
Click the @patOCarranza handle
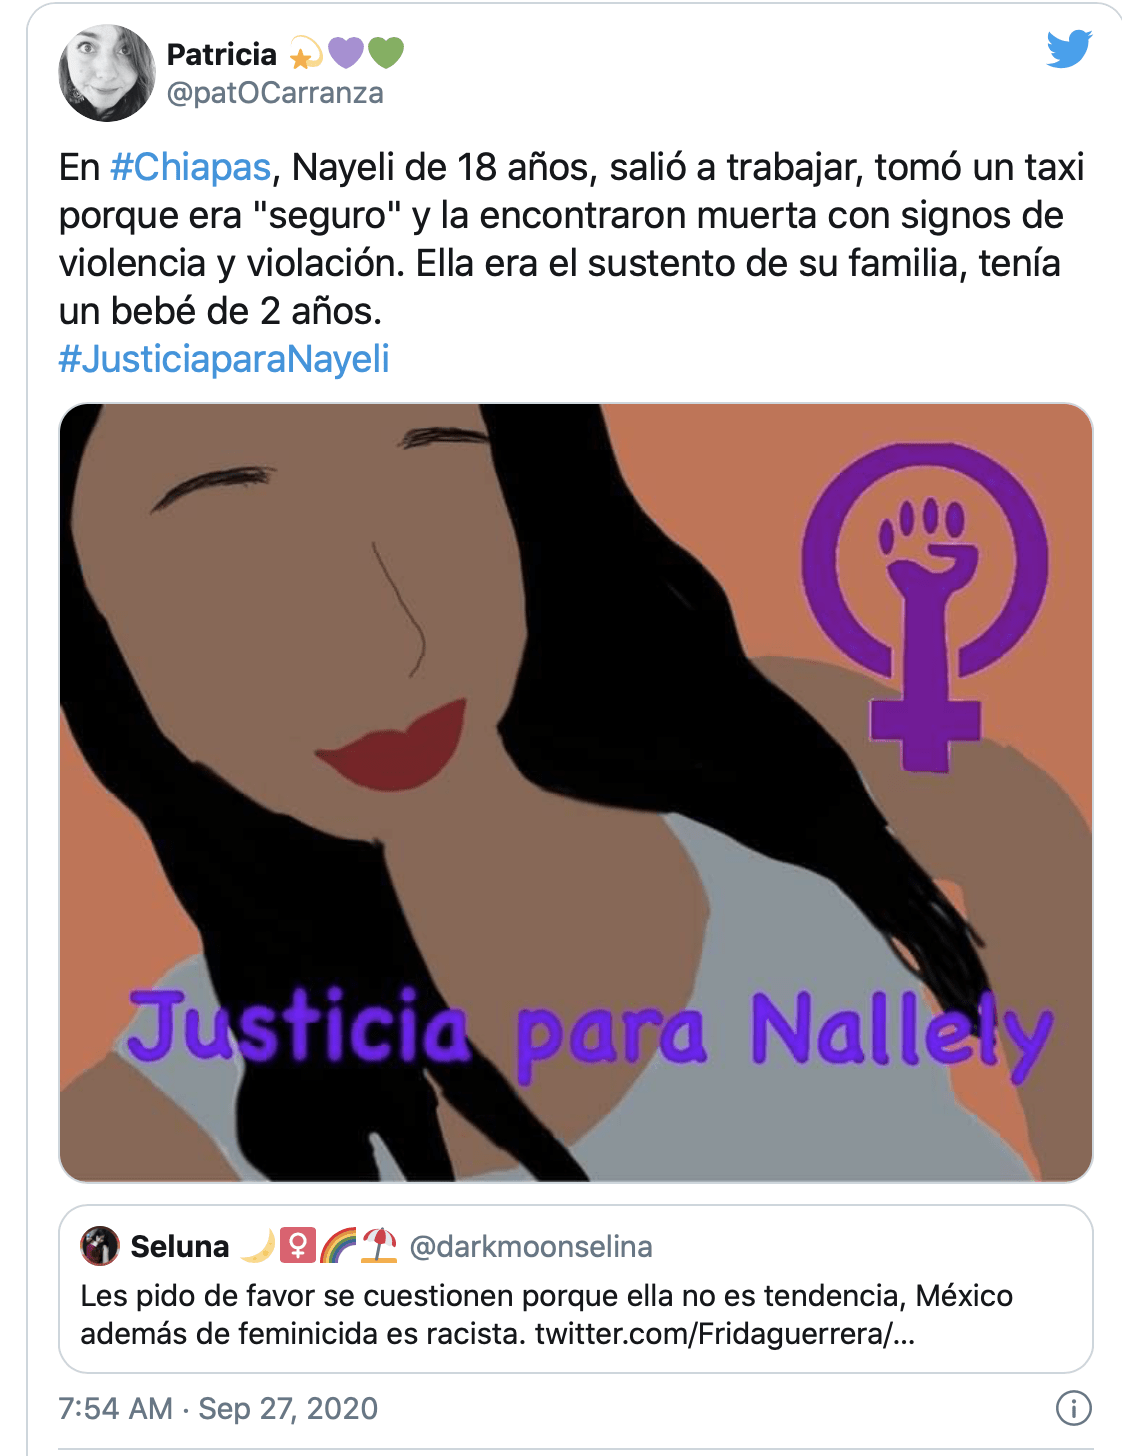pos(275,93)
